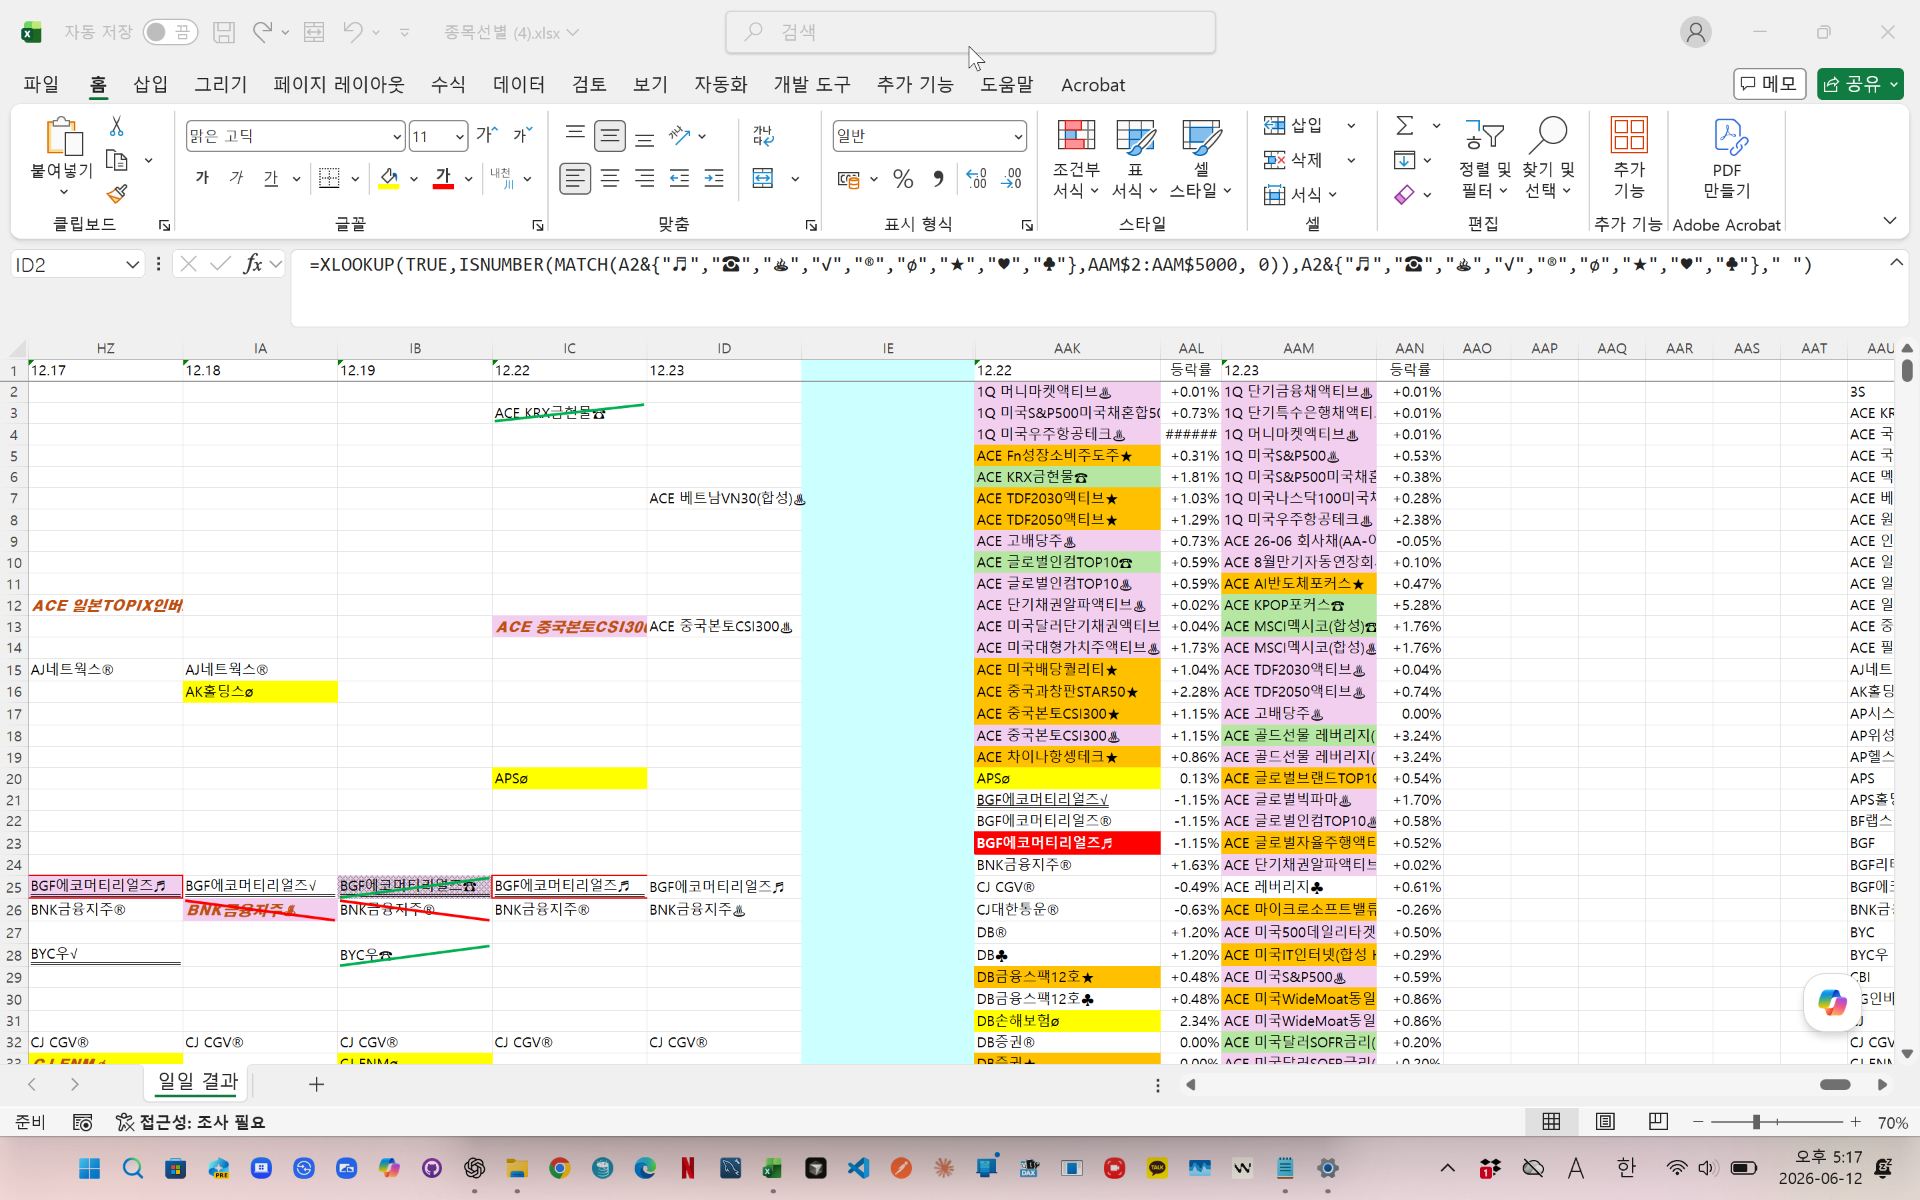This screenshot has width=1920, height=1200.
Task: Apply percent style format
Action: tap(903, 179)
